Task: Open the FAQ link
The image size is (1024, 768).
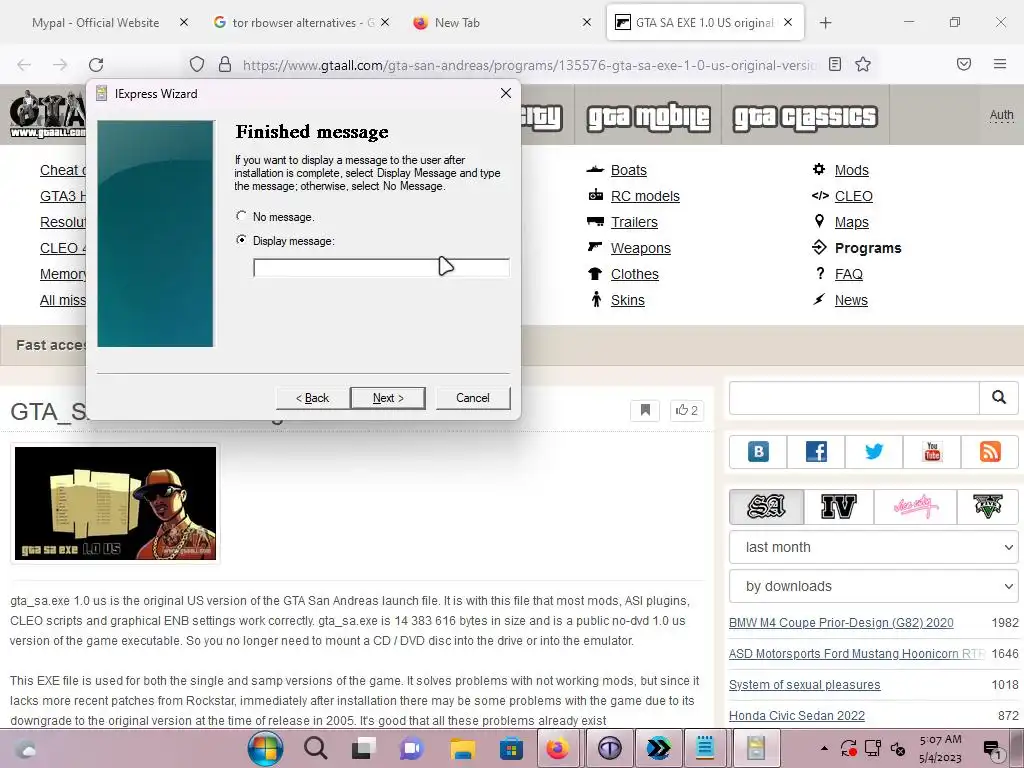Action: [848, 274]
